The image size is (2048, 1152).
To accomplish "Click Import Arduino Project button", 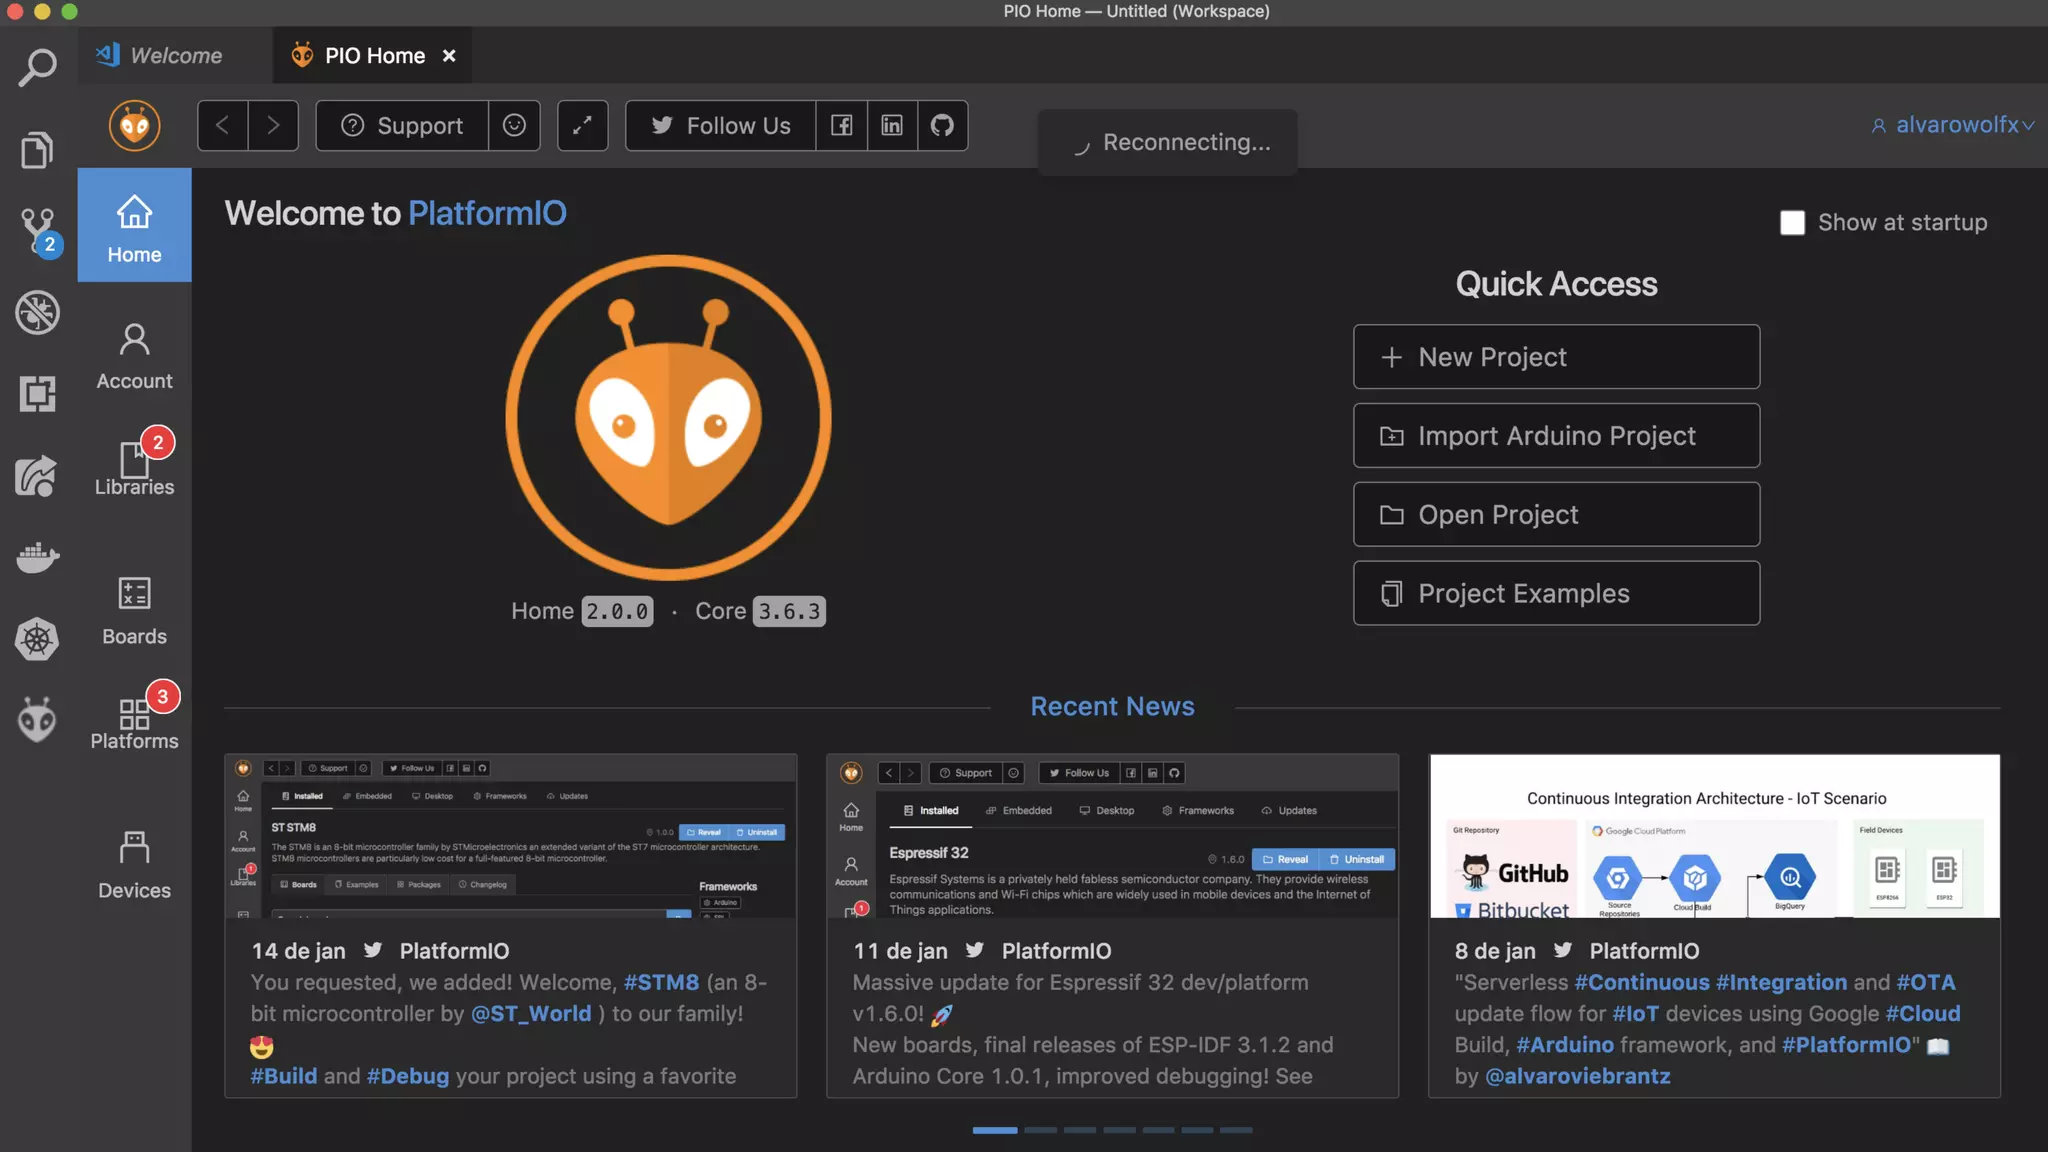I will point(1556,436).
